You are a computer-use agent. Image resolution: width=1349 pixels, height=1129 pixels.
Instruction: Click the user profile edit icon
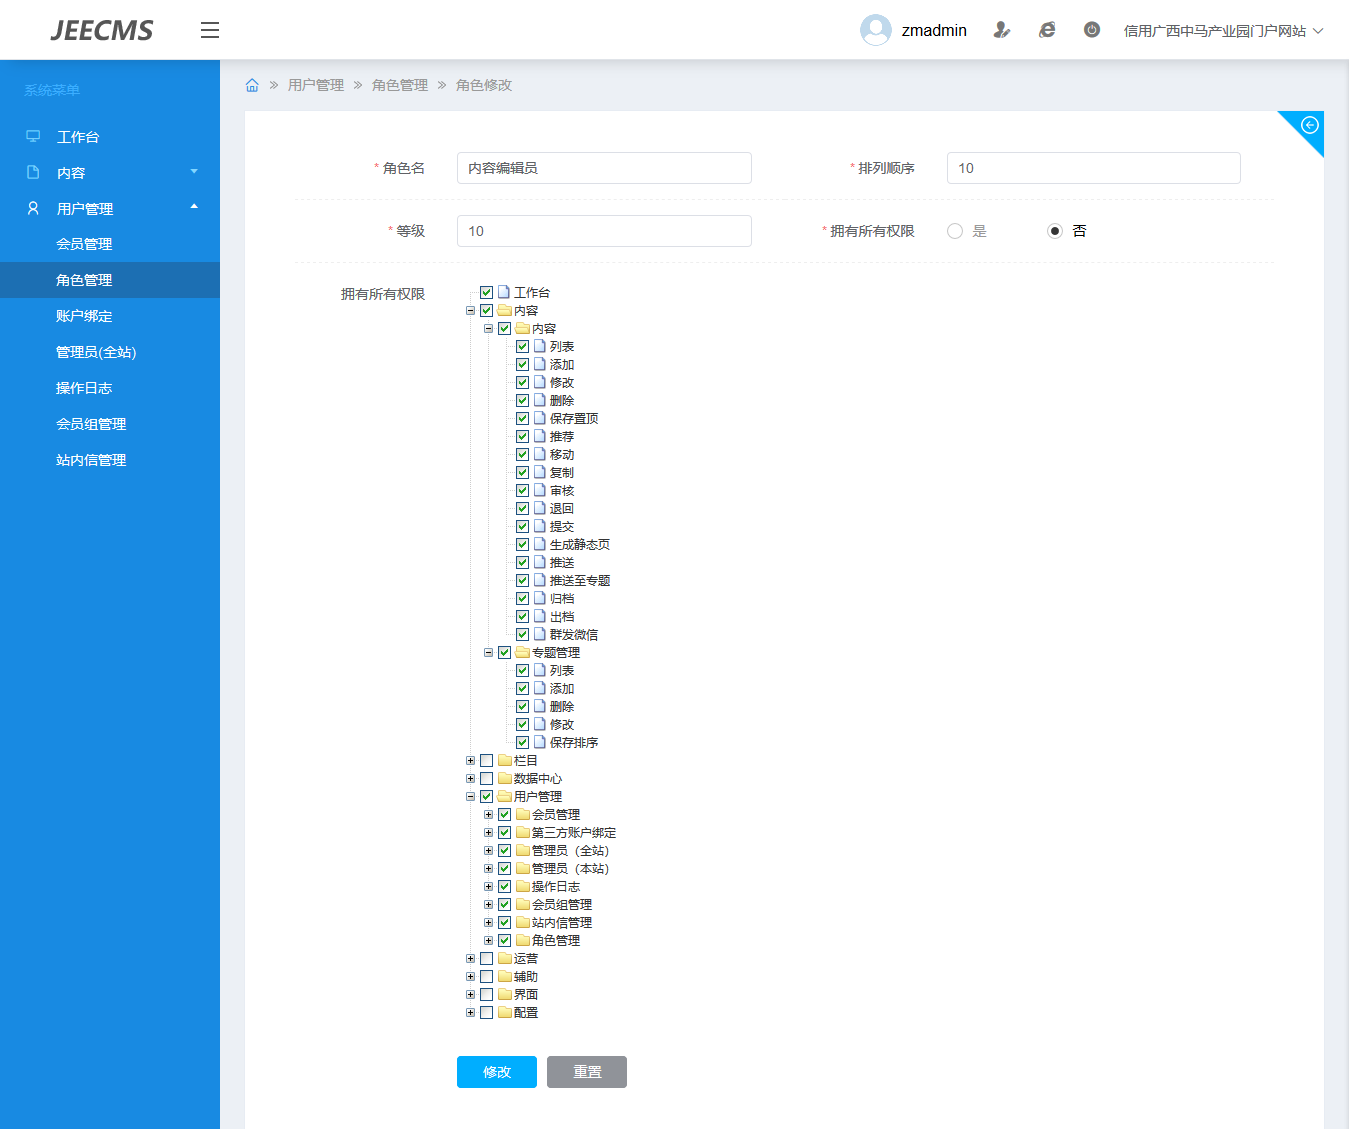point(1001,30)
